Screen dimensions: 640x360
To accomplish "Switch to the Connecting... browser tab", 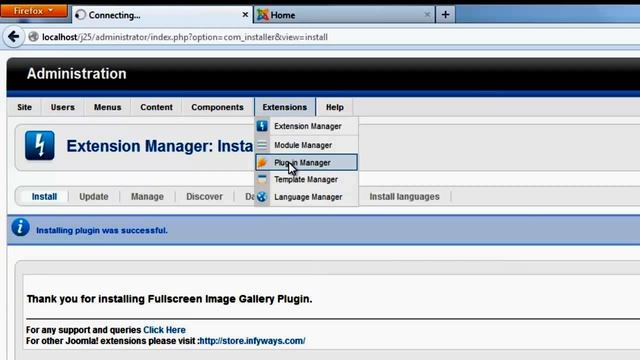I will [162, 15].
